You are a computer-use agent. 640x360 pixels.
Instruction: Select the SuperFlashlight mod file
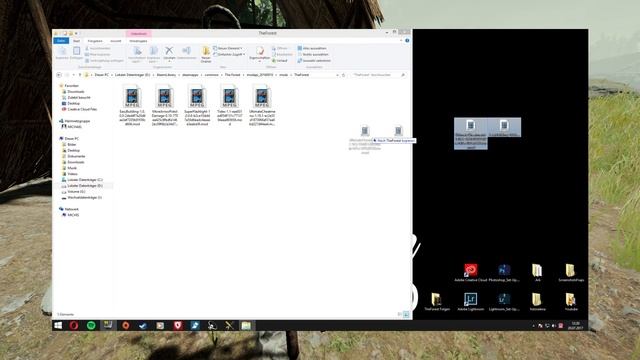197,105
